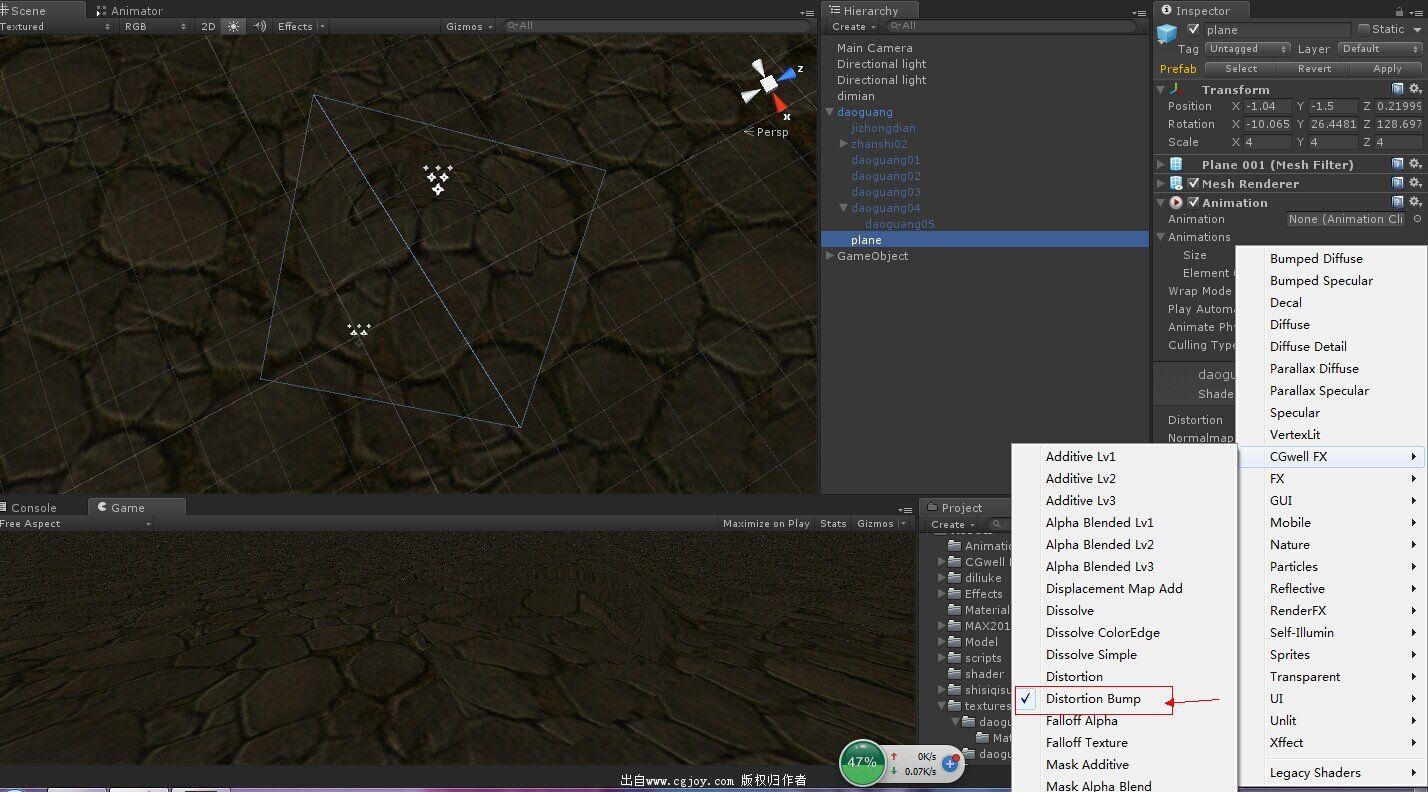
Task: Open the CGwell FX shader submenu
Action: pos(1330,456)
